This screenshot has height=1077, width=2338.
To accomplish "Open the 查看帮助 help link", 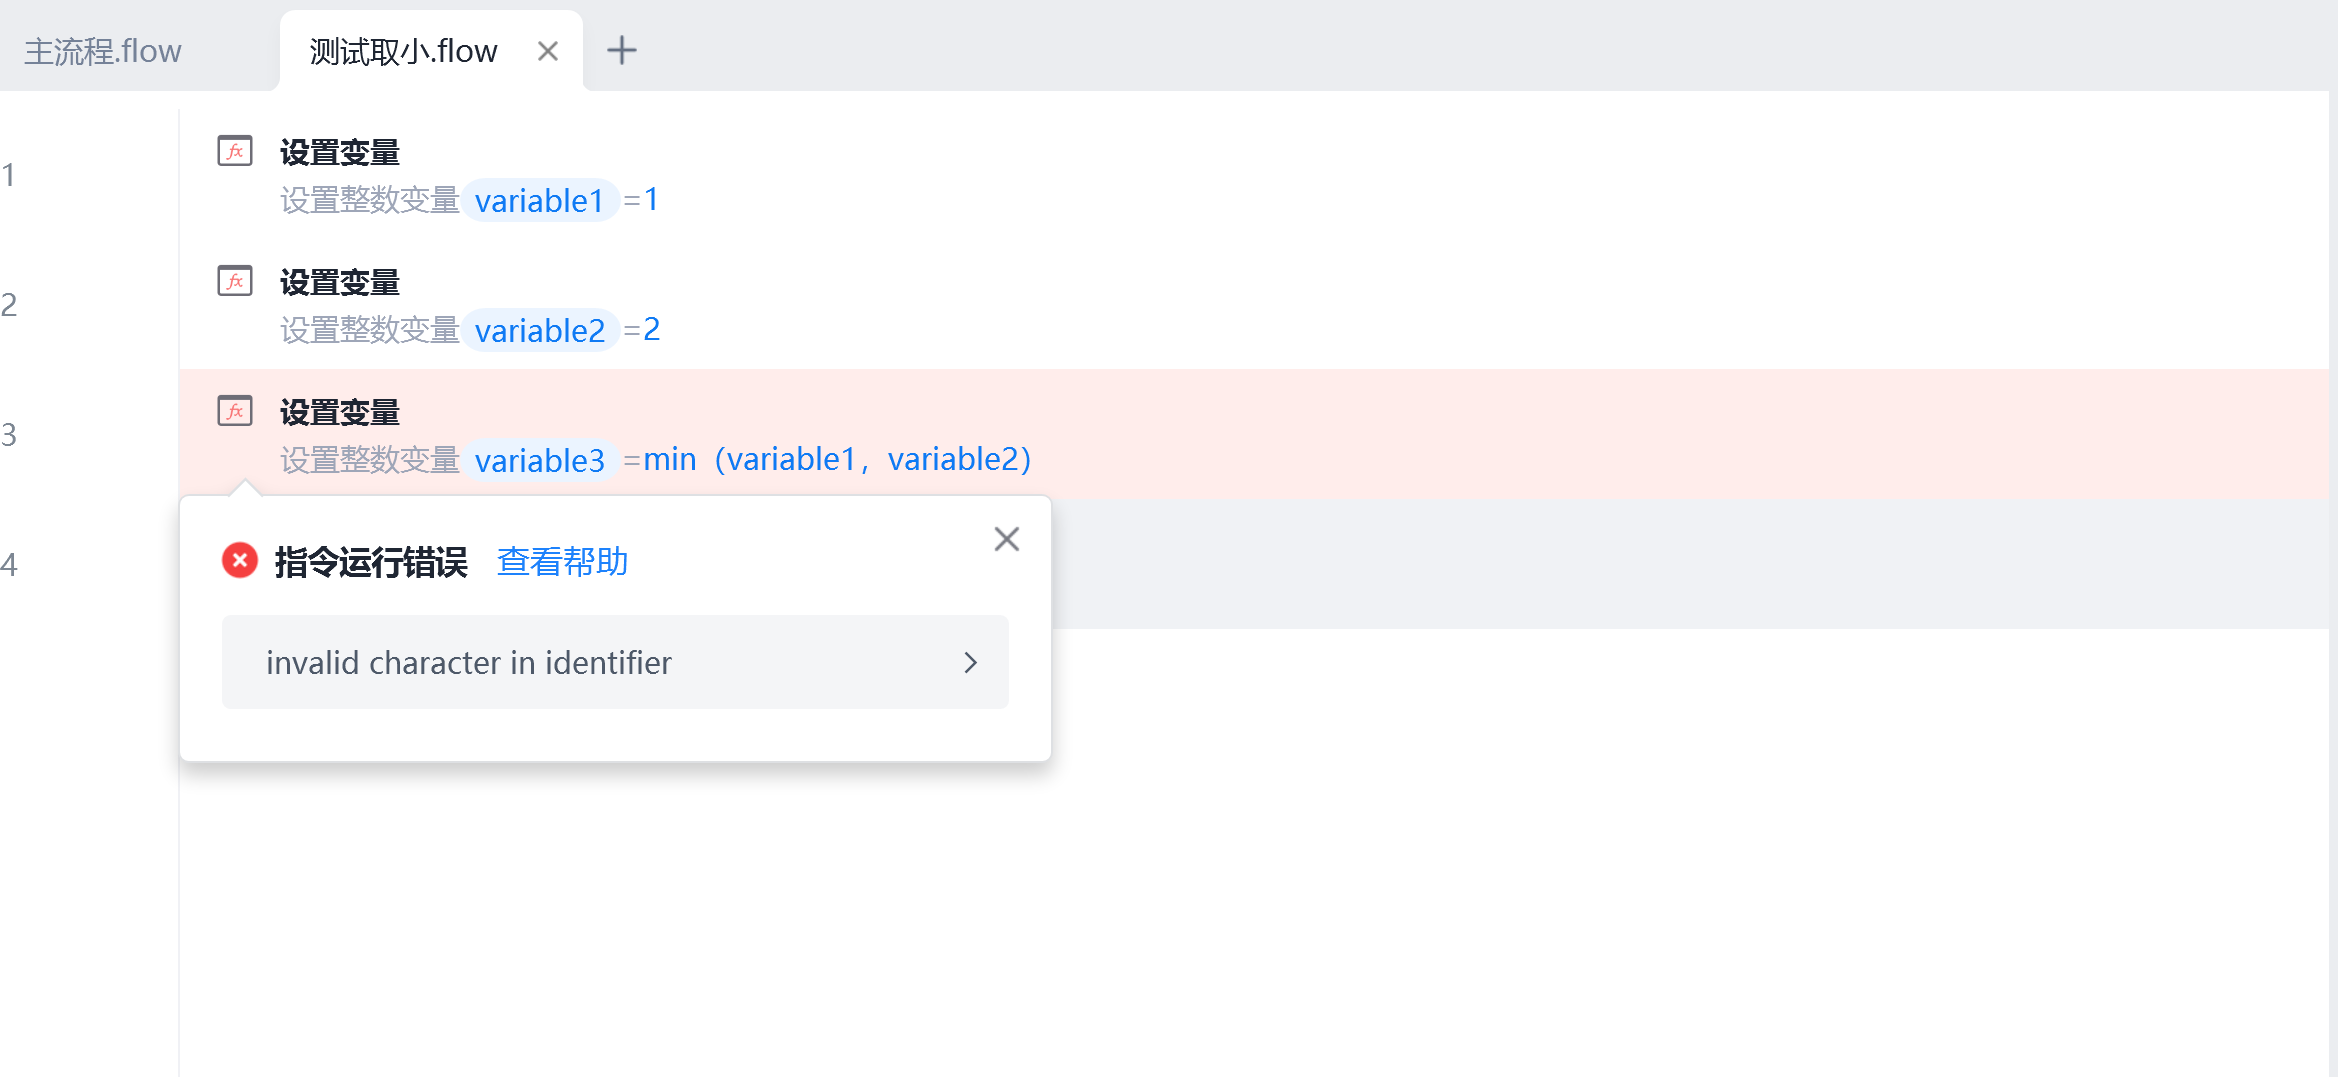I will point(562,562).
